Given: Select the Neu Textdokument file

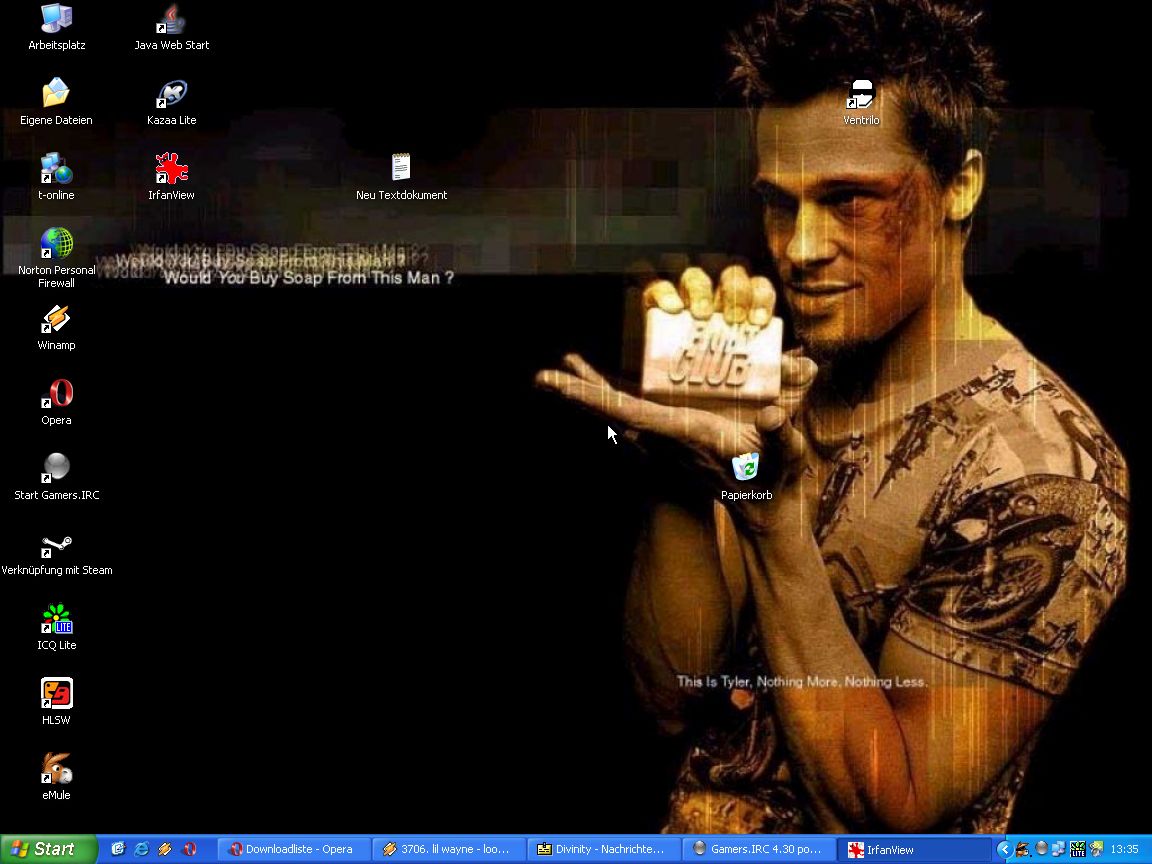Looking at the screenshot, I should 401,168.
